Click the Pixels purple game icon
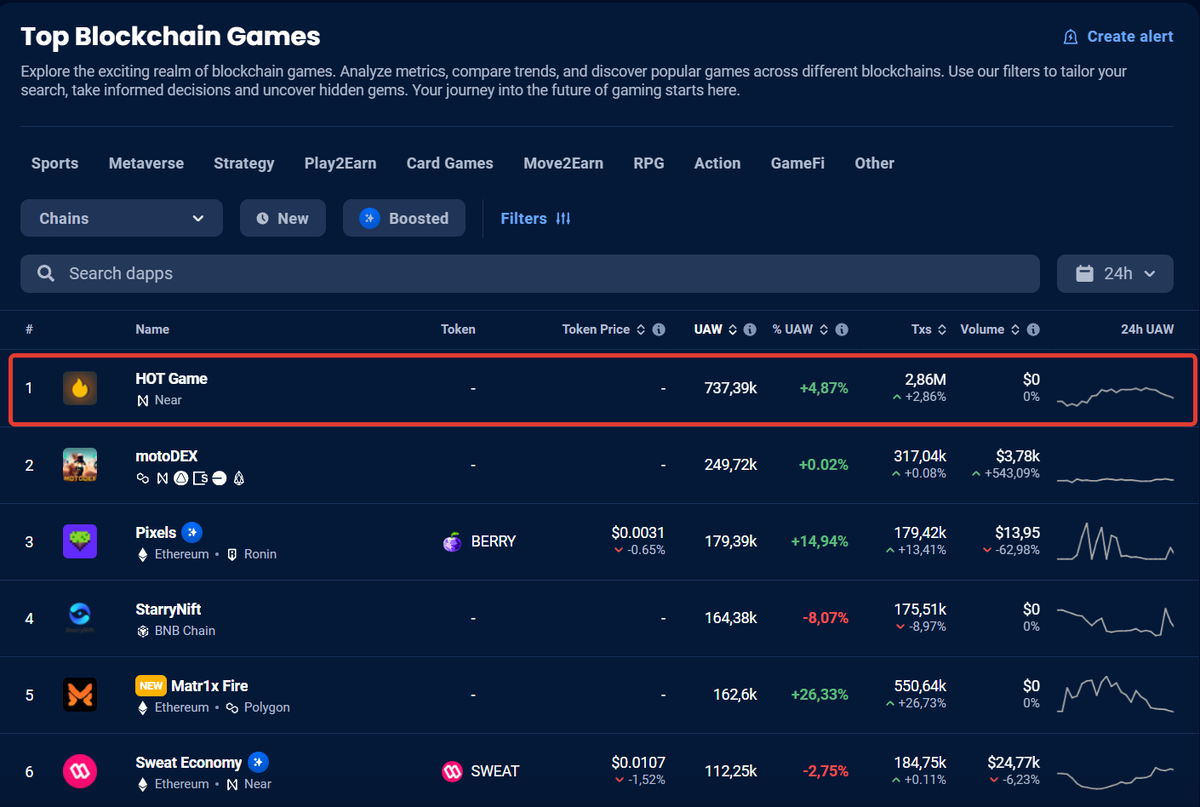 pos(80,541)
